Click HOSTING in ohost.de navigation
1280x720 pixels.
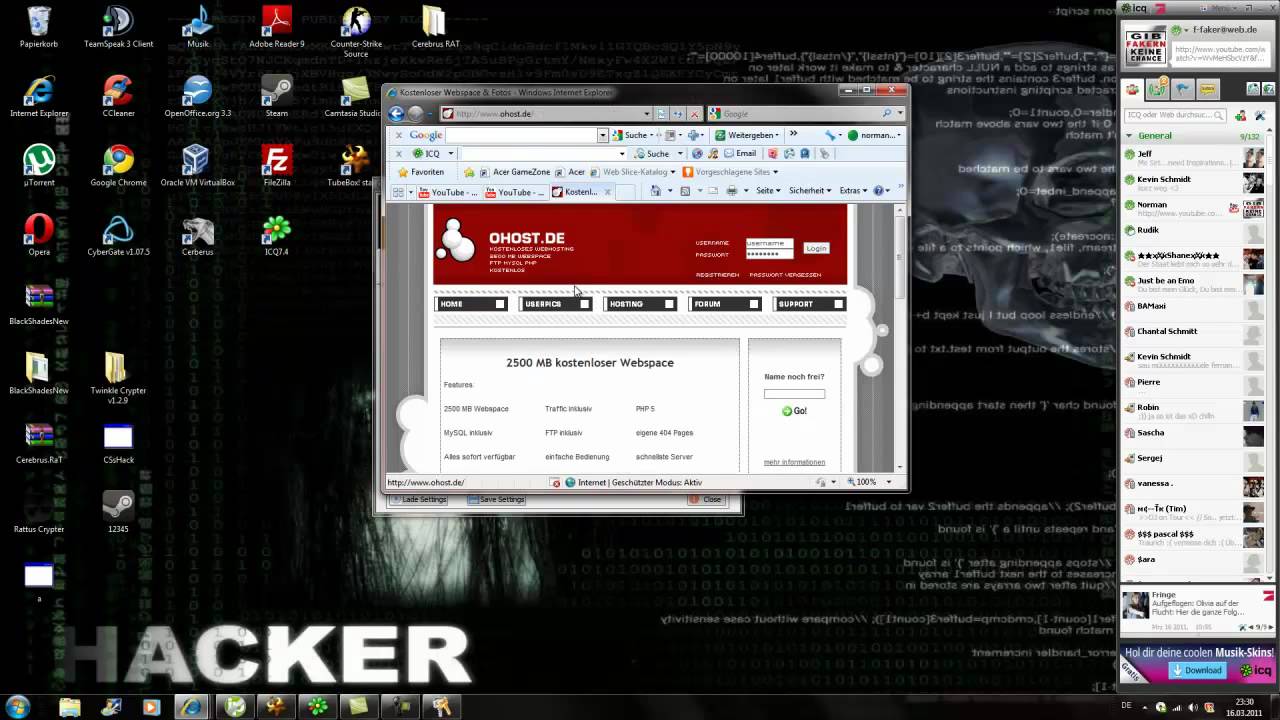pyautogui.click(x=641, y=304)
